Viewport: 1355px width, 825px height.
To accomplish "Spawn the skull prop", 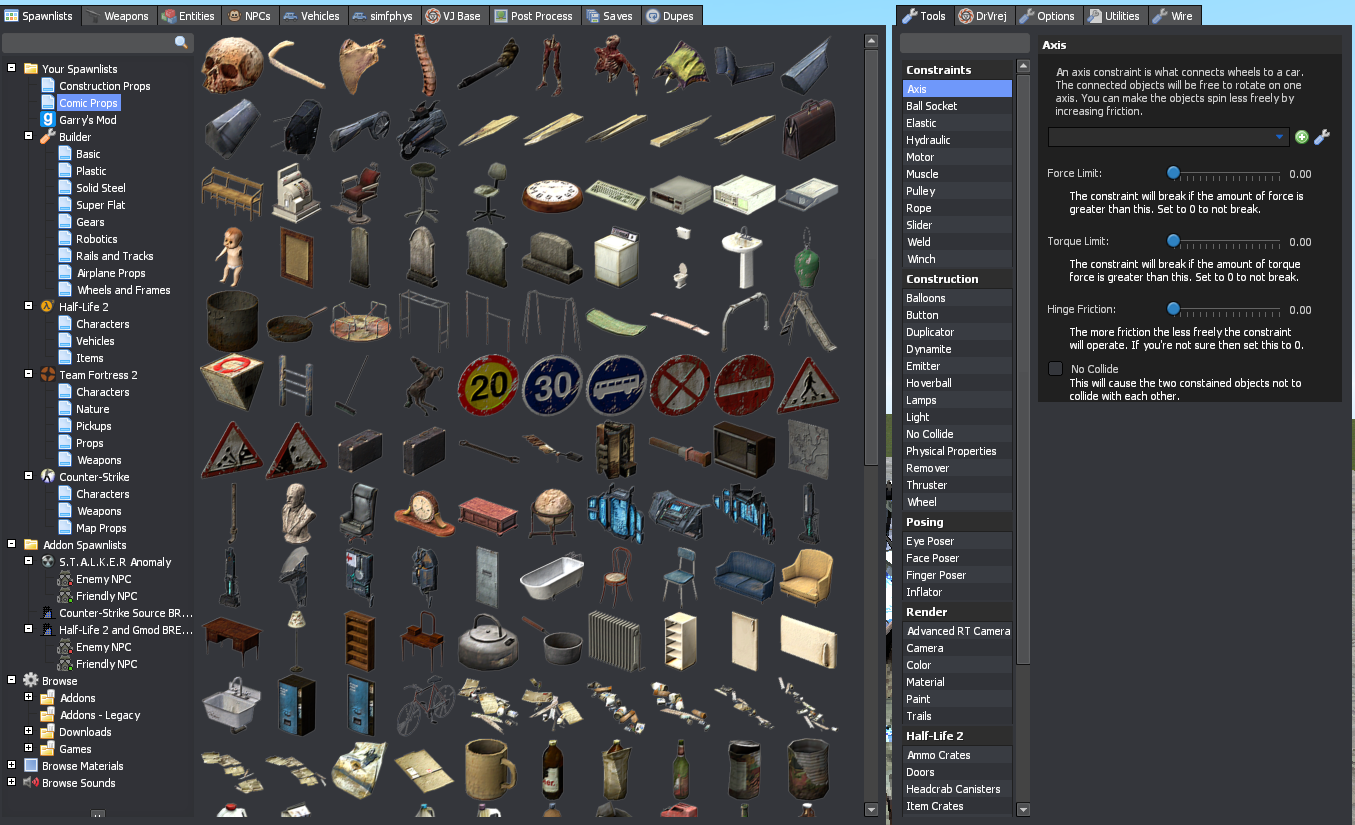I will [233, 67].
